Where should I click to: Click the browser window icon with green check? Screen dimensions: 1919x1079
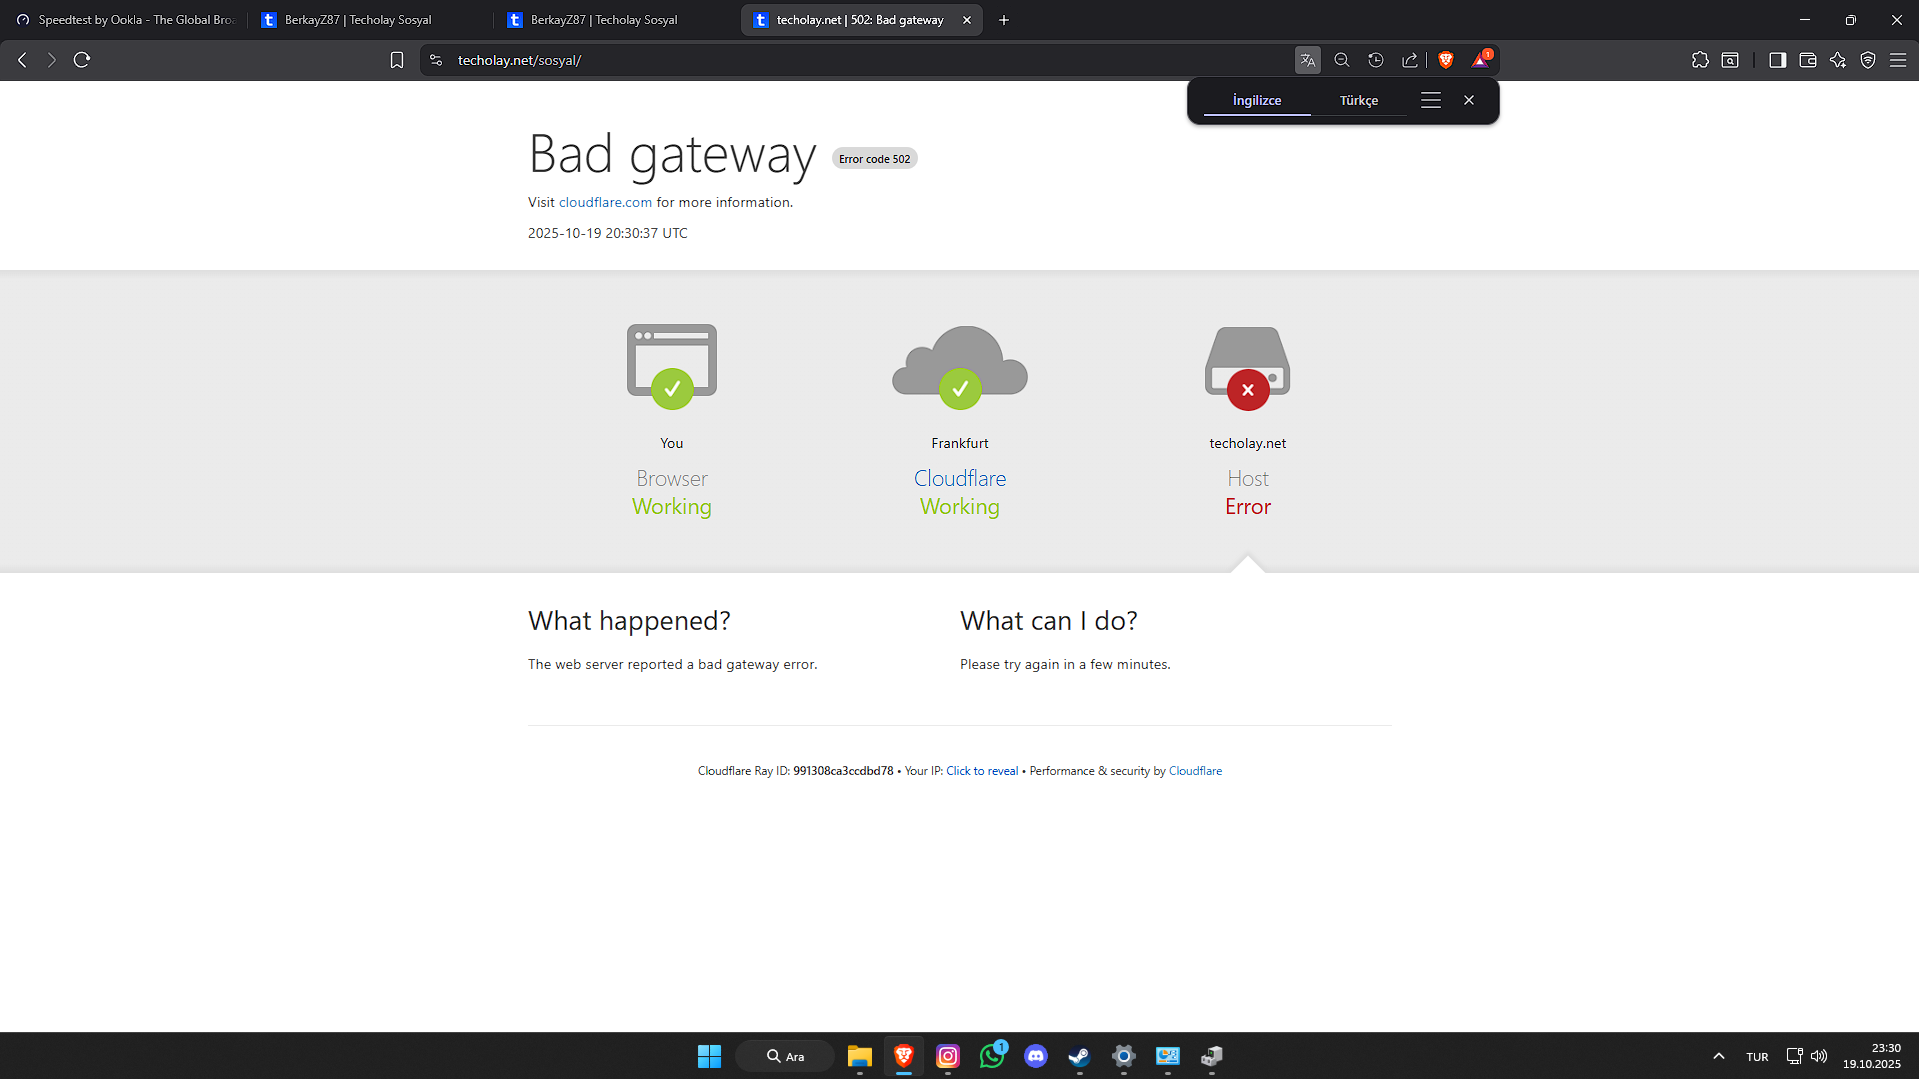point(672,366)
